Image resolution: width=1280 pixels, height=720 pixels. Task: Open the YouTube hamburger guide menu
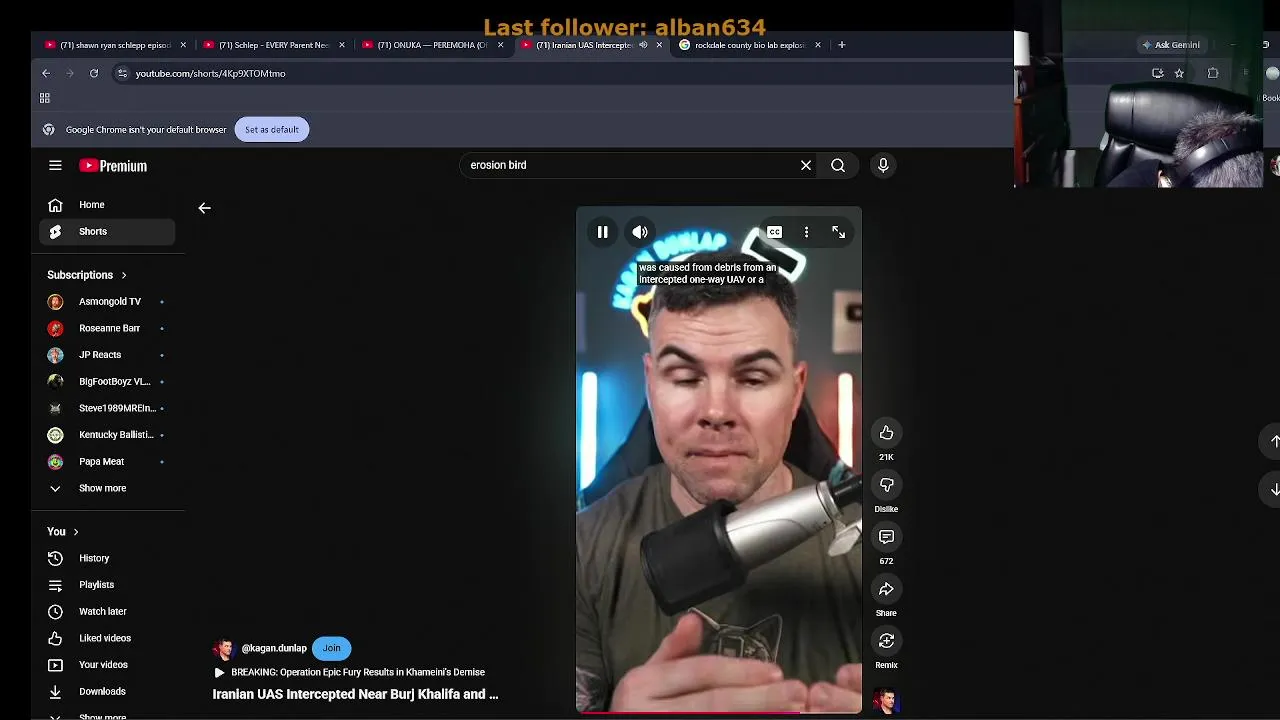point(55,166)
